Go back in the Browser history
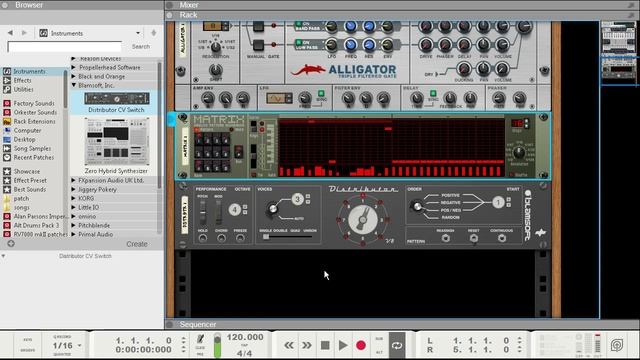640x360 pixels. tap(10, 33)
